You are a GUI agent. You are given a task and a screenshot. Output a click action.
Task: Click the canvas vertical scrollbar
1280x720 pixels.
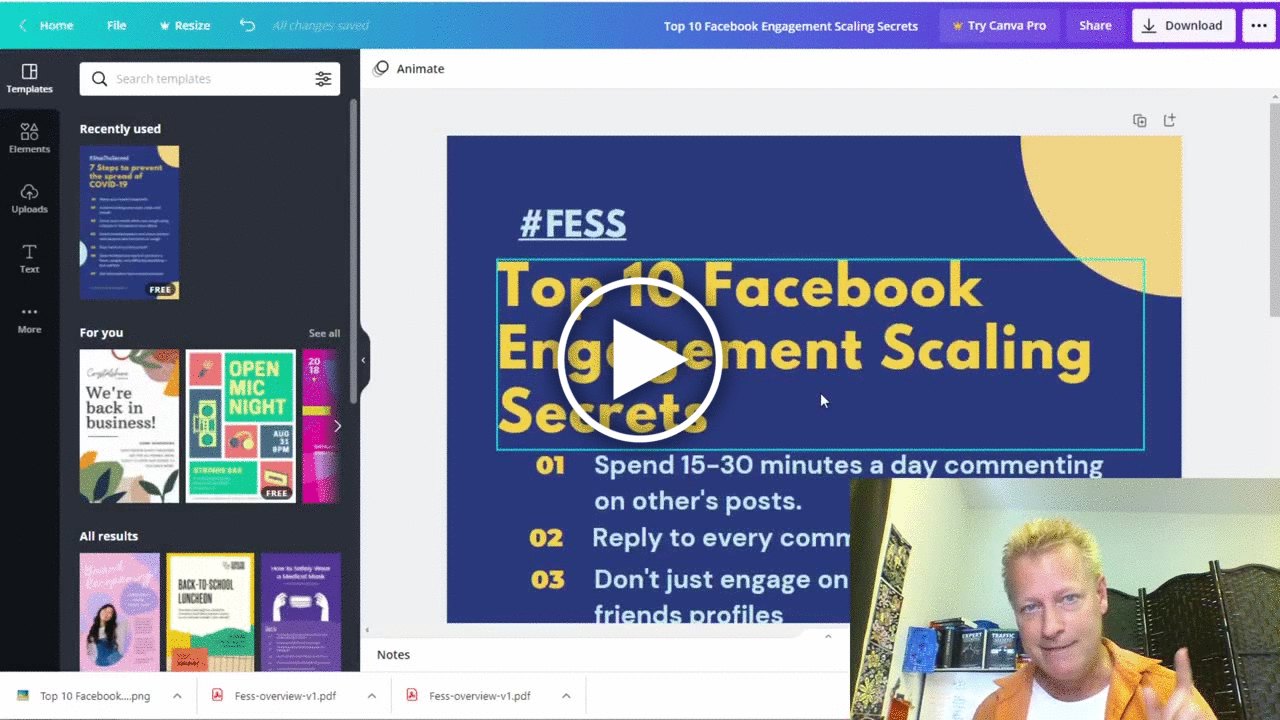[1275, 210]
